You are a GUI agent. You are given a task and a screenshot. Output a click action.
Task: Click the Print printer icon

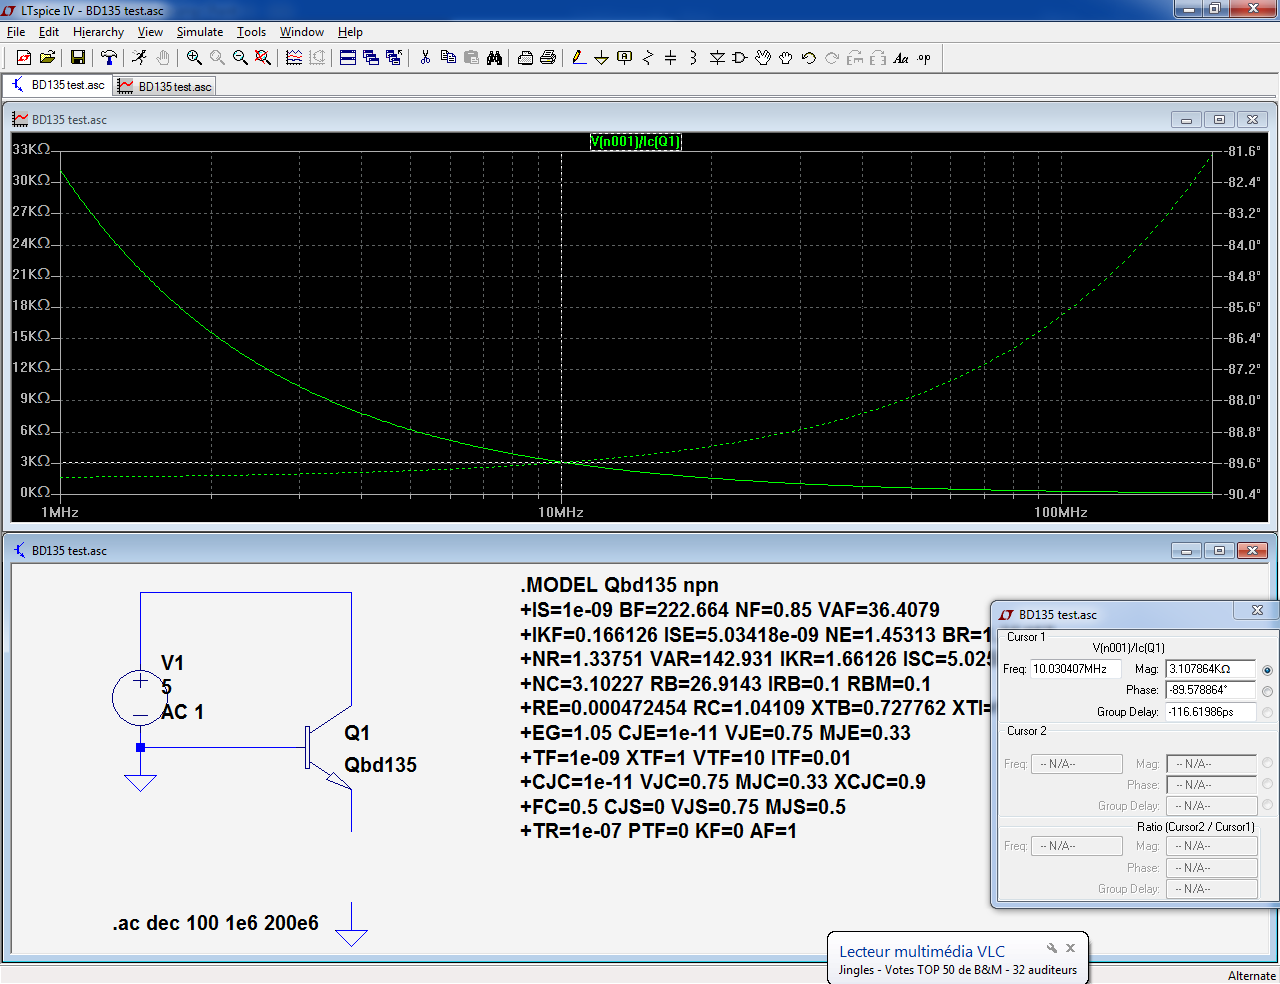click(548, 58)
